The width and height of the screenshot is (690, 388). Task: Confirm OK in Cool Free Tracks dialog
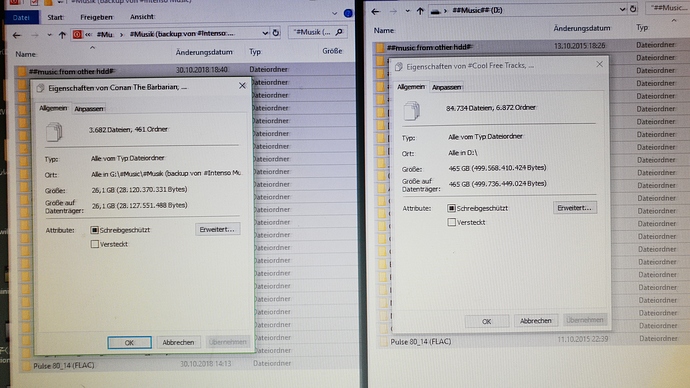(x=487, y=322)
